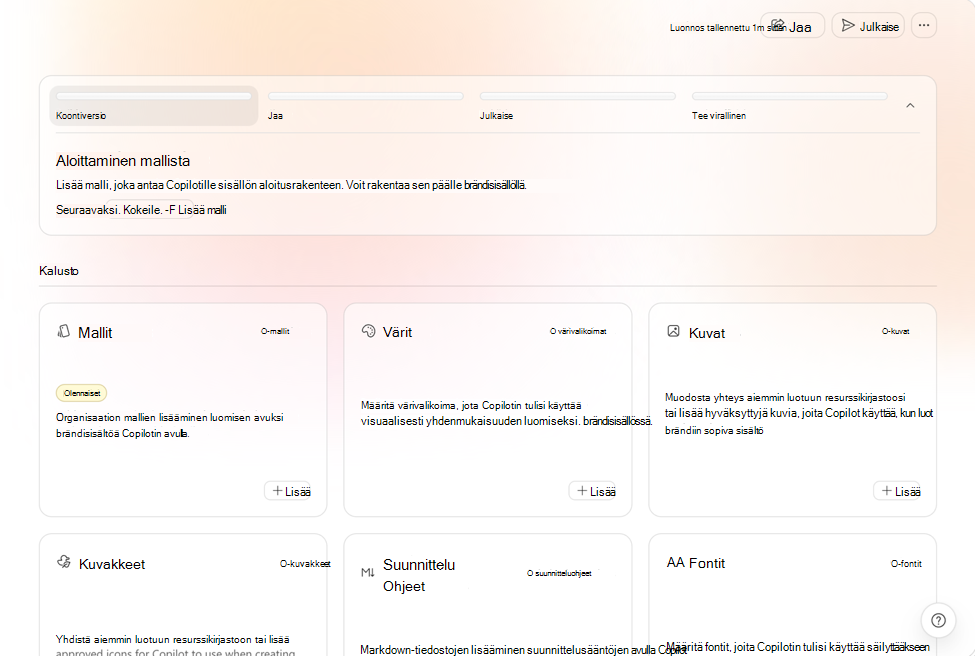Viewport: 975px width, 656px height.
Task: Click the Suunnittelu Ohjeet markdown icon
Action: 367,573
